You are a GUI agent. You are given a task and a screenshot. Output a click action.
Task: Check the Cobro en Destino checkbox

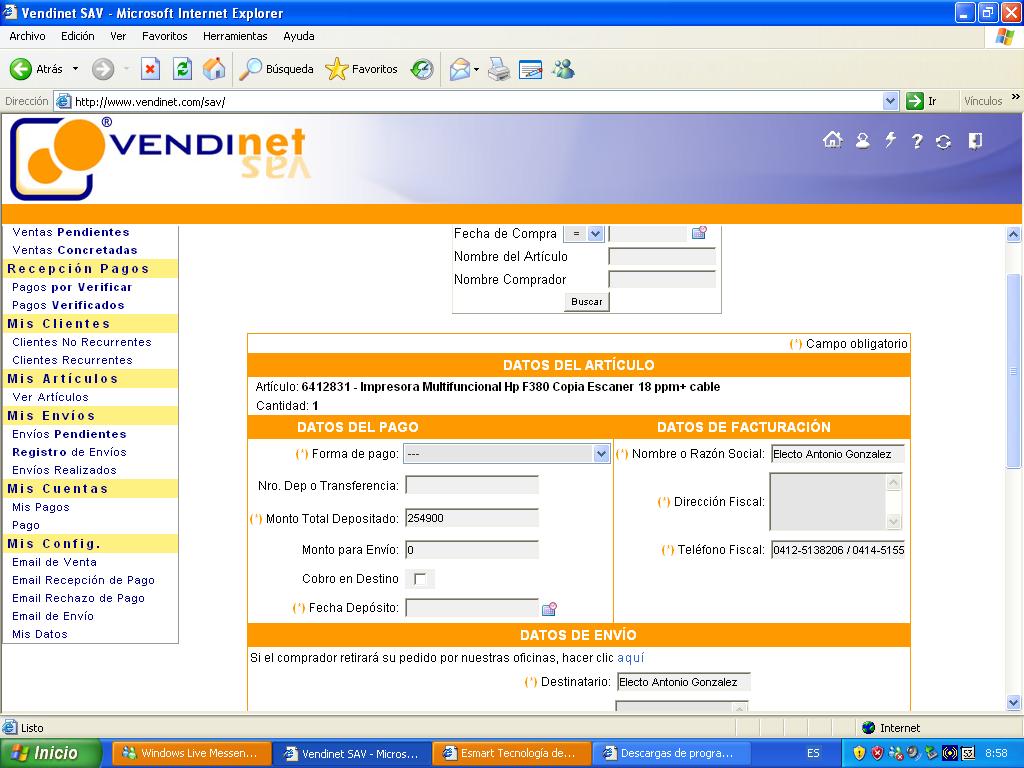tap(420, 579)
